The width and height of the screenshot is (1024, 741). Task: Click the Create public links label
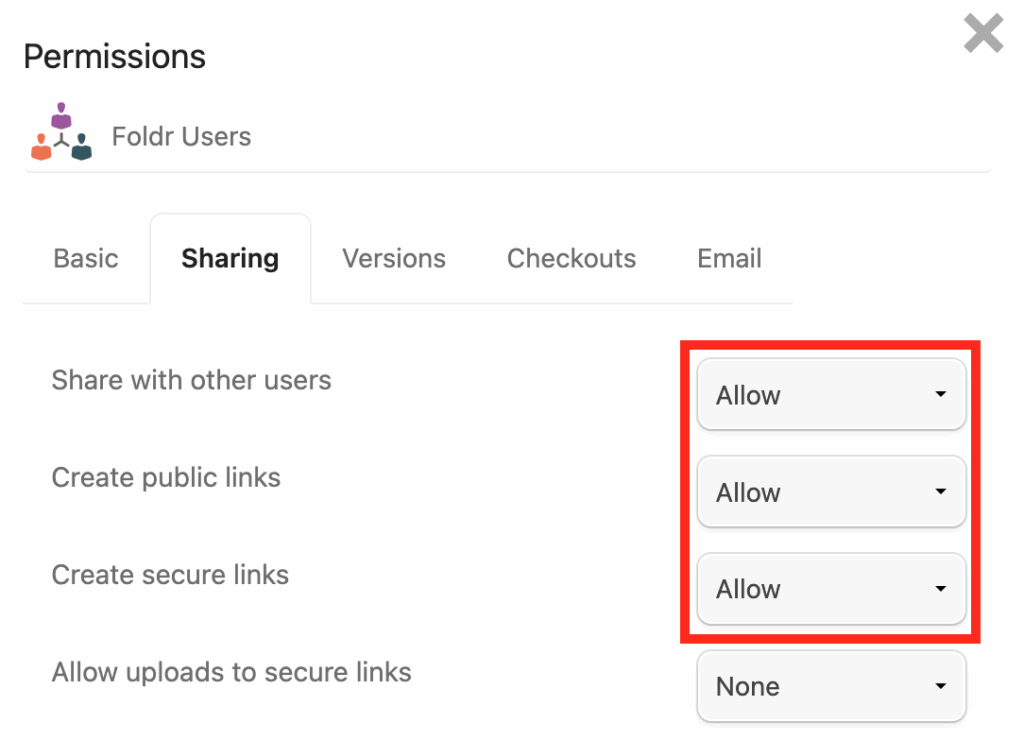166,478
